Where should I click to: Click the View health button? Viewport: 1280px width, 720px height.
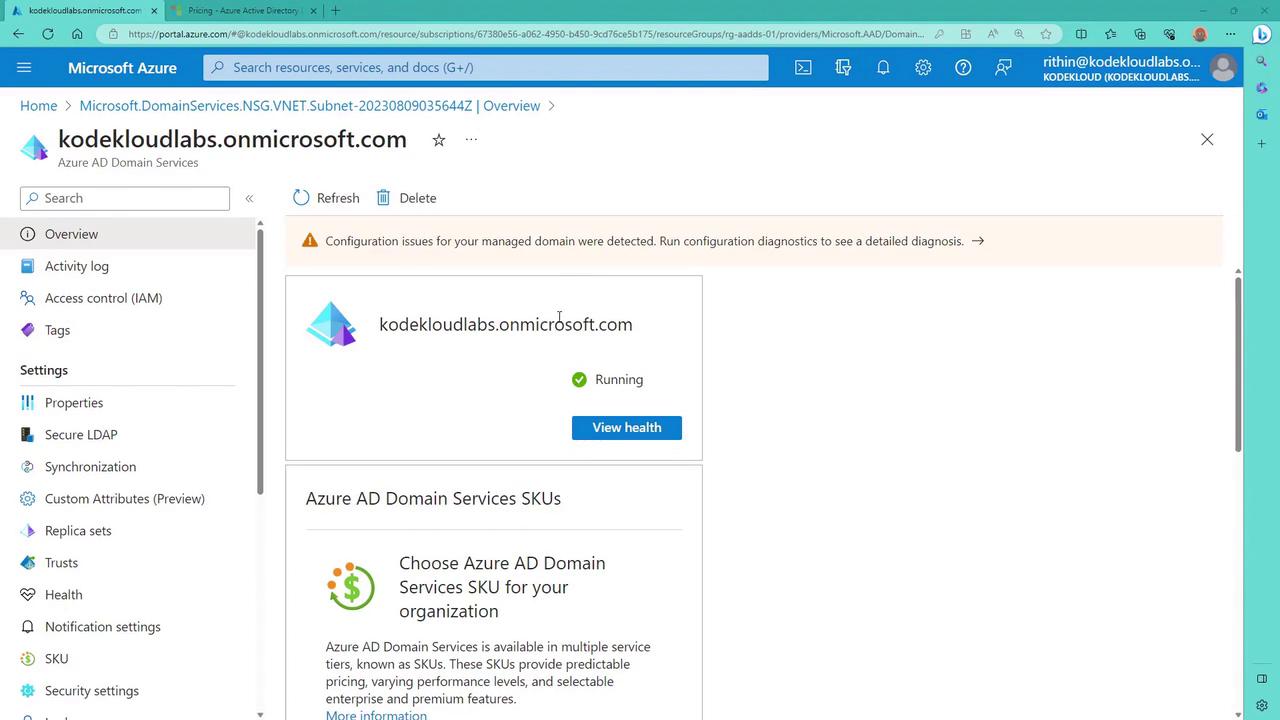click(627, 427)
